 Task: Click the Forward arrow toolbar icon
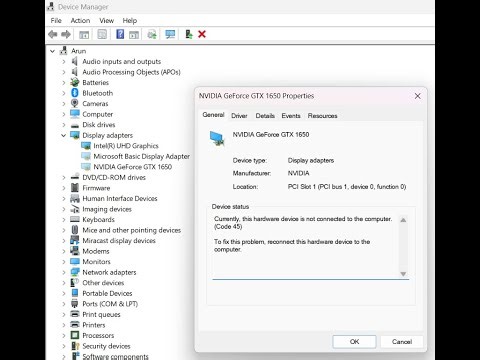pos(66,34)
